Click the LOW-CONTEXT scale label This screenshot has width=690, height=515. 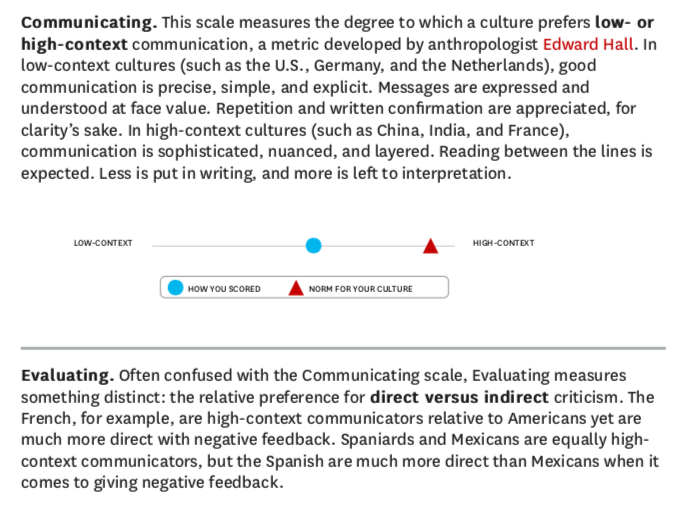[x=103, y=243]
